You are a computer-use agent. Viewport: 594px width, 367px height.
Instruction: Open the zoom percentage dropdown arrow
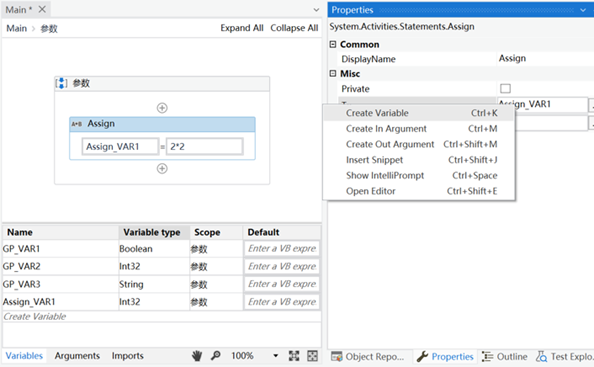tap(275, 356)
